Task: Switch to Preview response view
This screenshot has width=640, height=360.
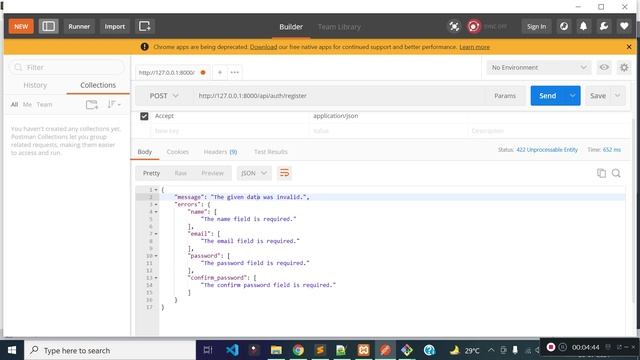Action: [x=212, y=173]
